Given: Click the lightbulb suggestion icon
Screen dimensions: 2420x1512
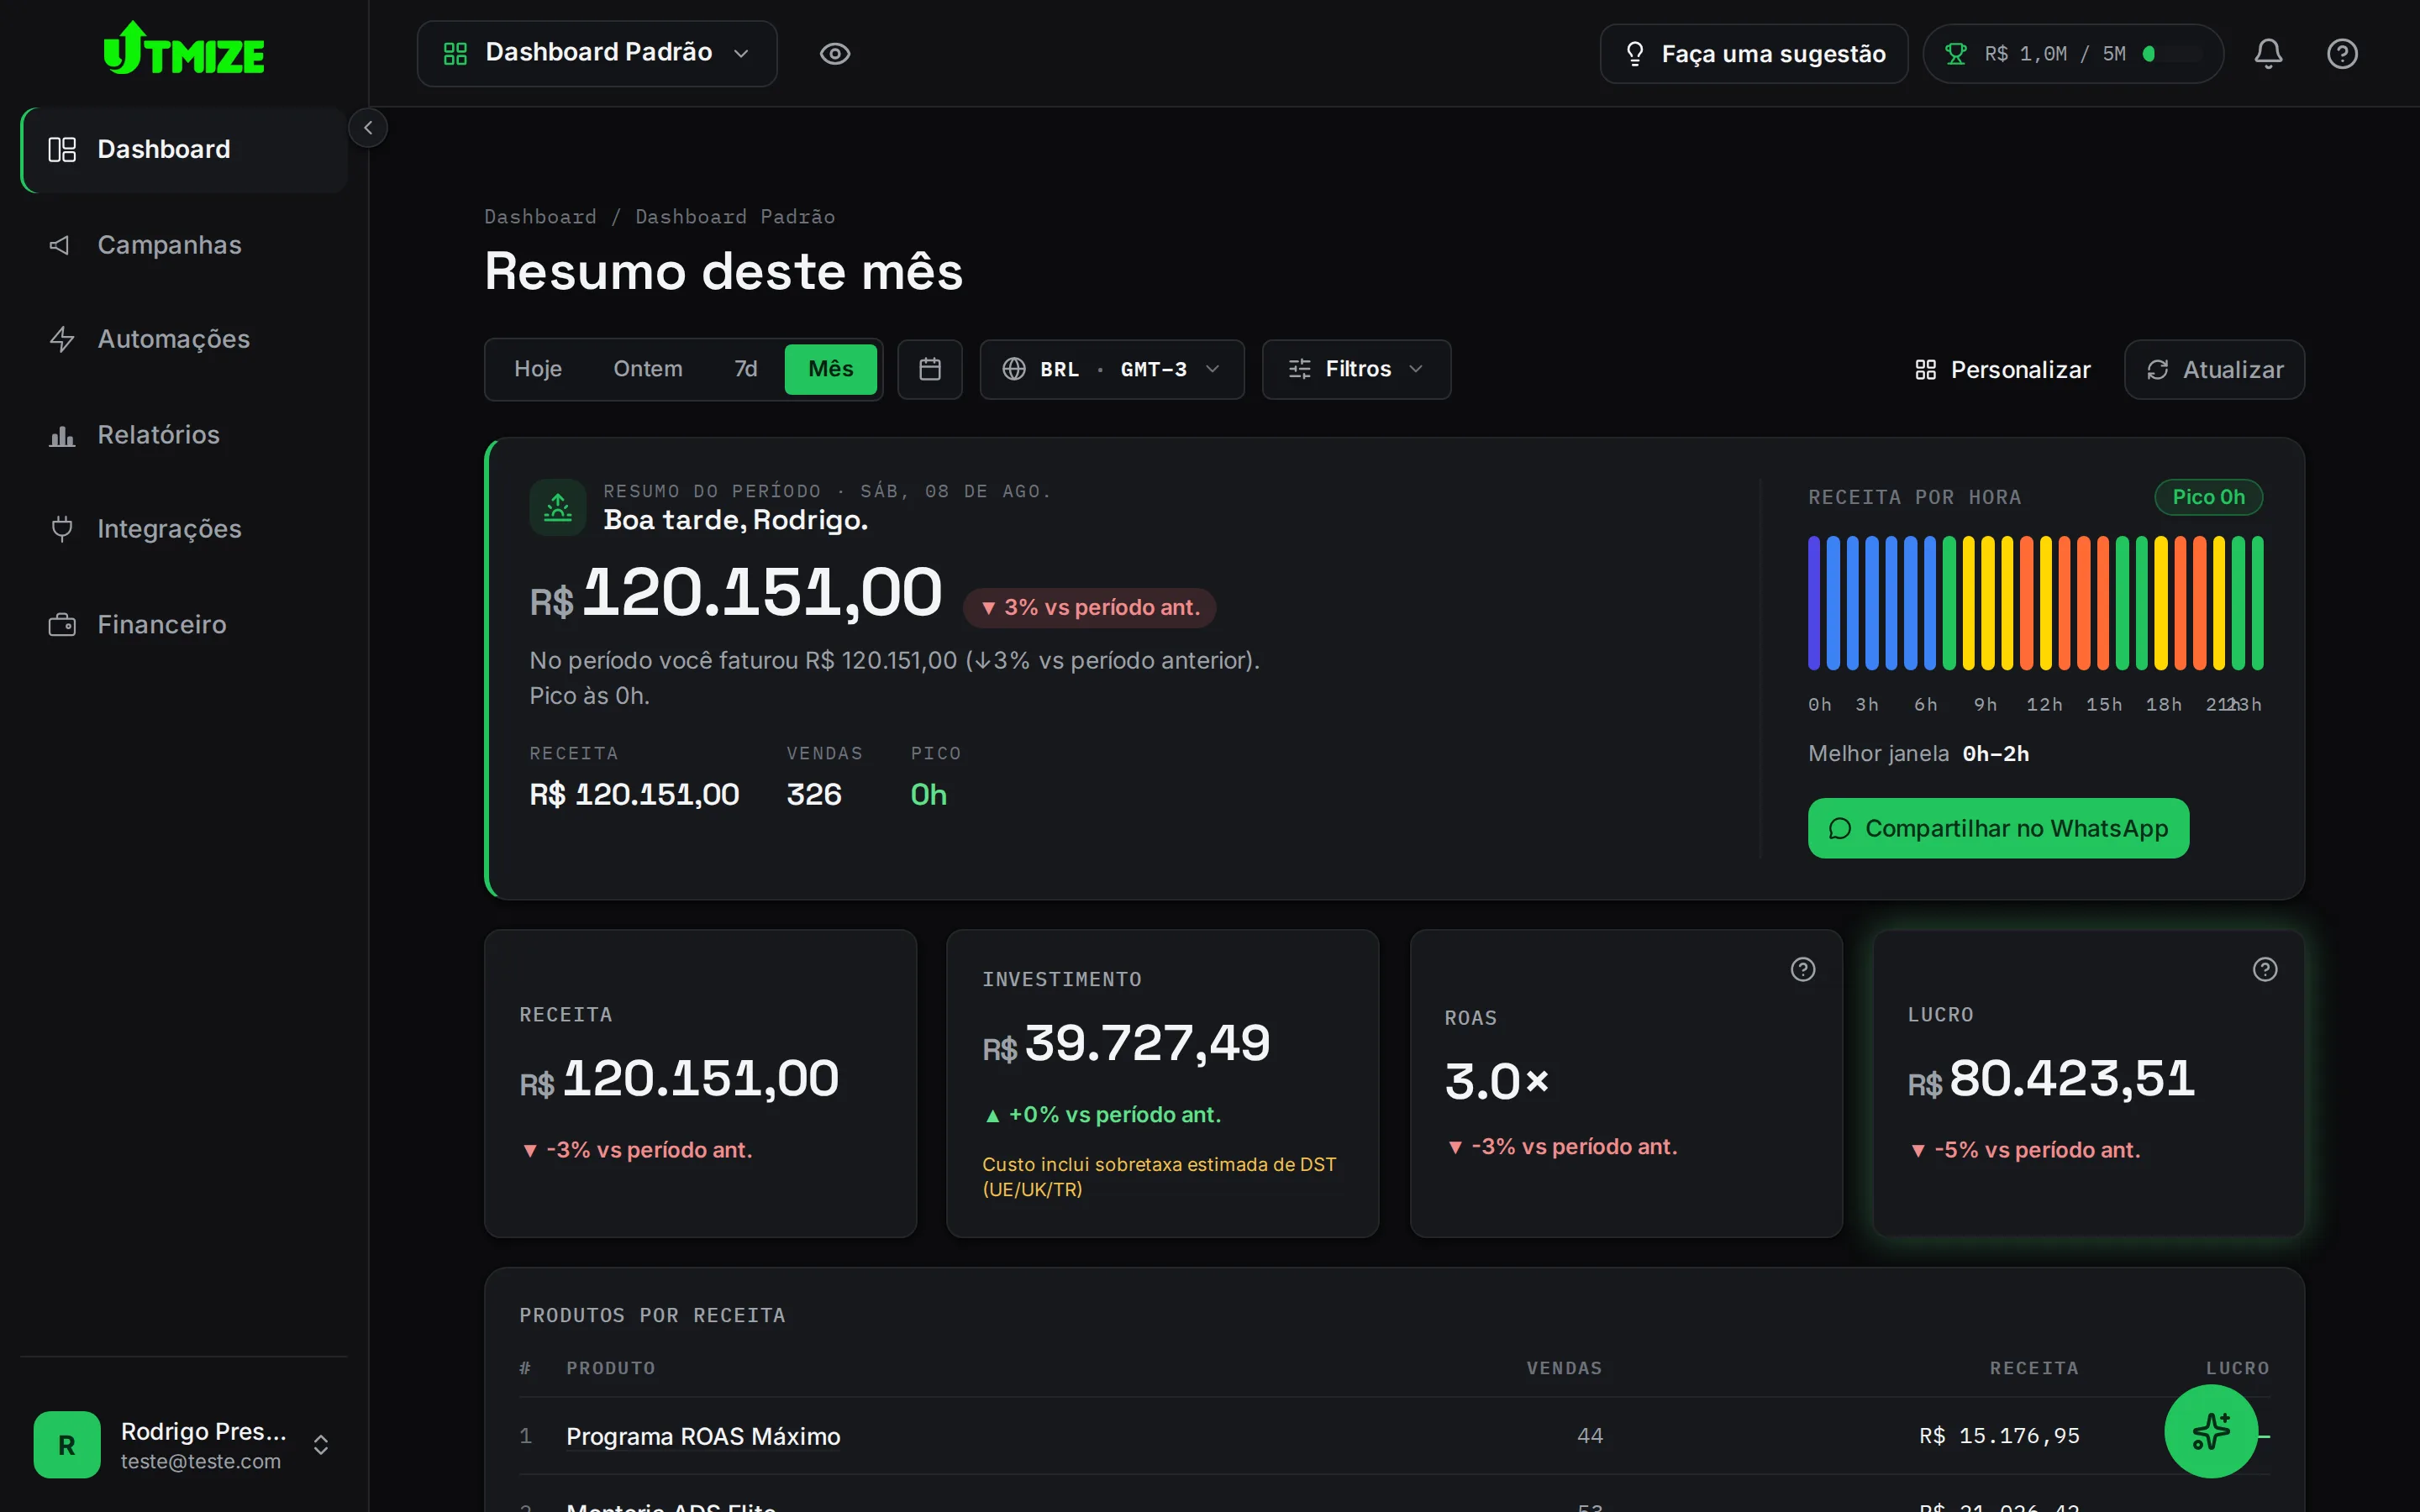Looking at the screenshot, I should tap(1635, 54).
